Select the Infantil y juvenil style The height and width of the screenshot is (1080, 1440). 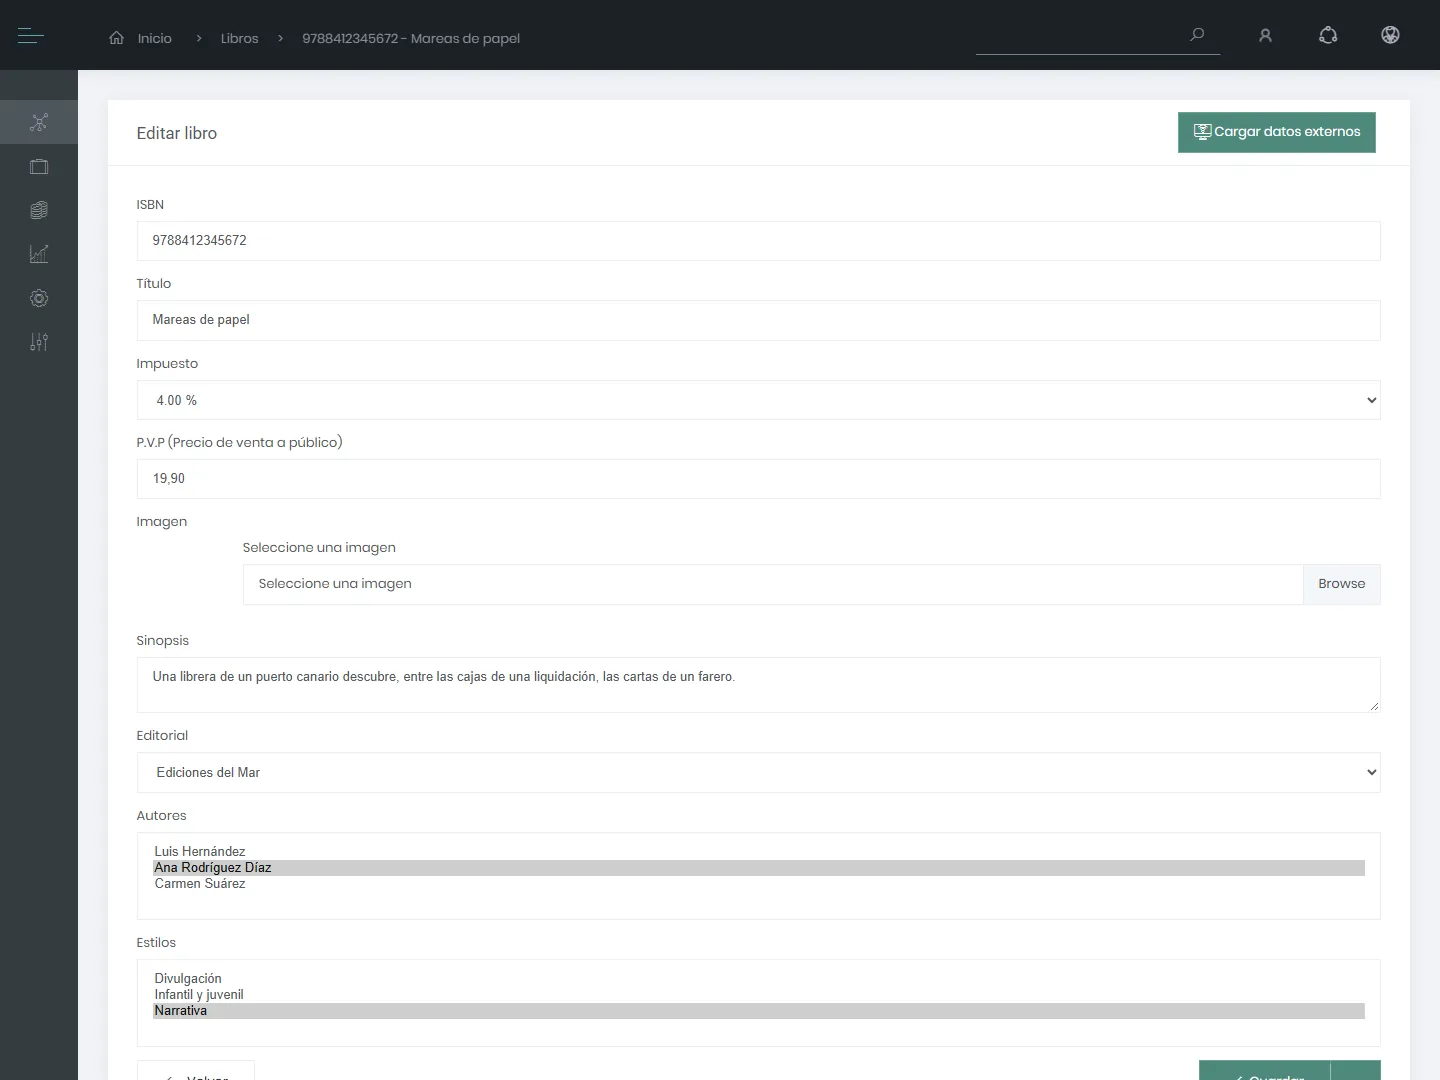click(x=759, y=995)
